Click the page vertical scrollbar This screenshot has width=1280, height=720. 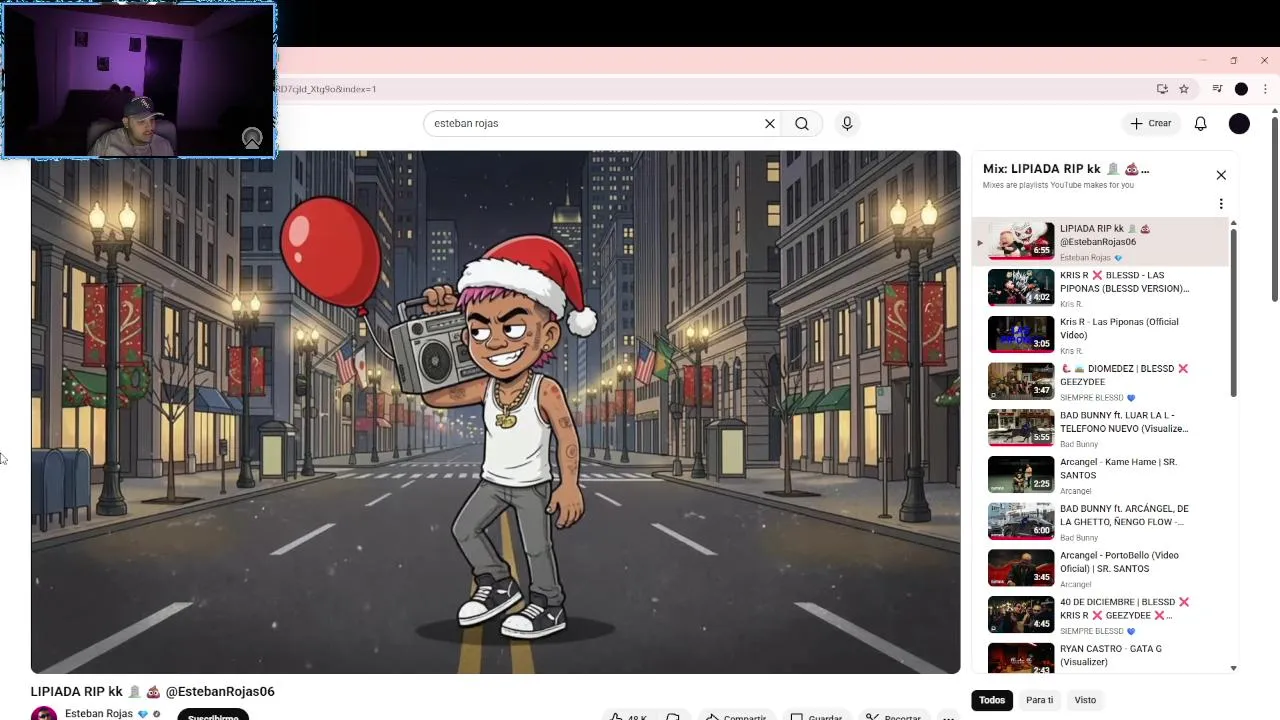(1275, 210)
